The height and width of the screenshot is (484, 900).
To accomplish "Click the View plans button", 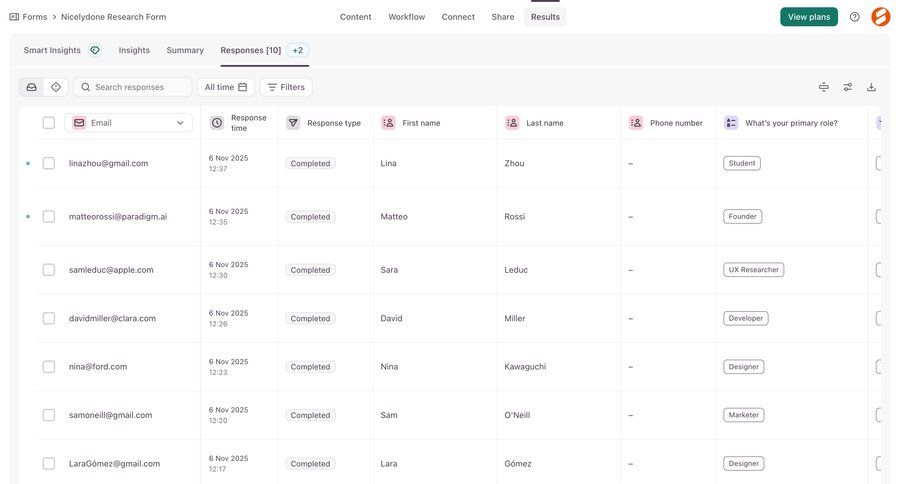I will [x=809, y=17].
